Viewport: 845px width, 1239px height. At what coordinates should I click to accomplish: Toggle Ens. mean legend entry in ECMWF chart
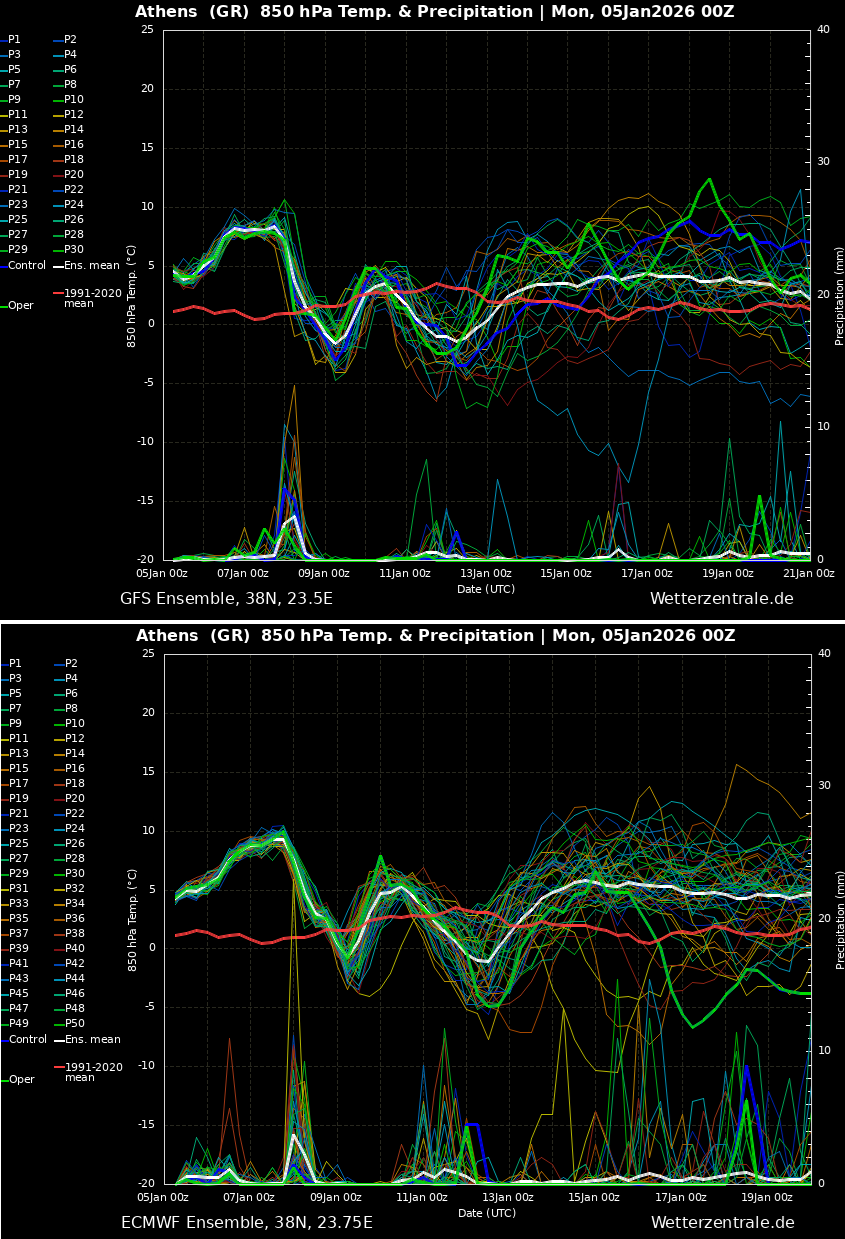point(92,1040)
